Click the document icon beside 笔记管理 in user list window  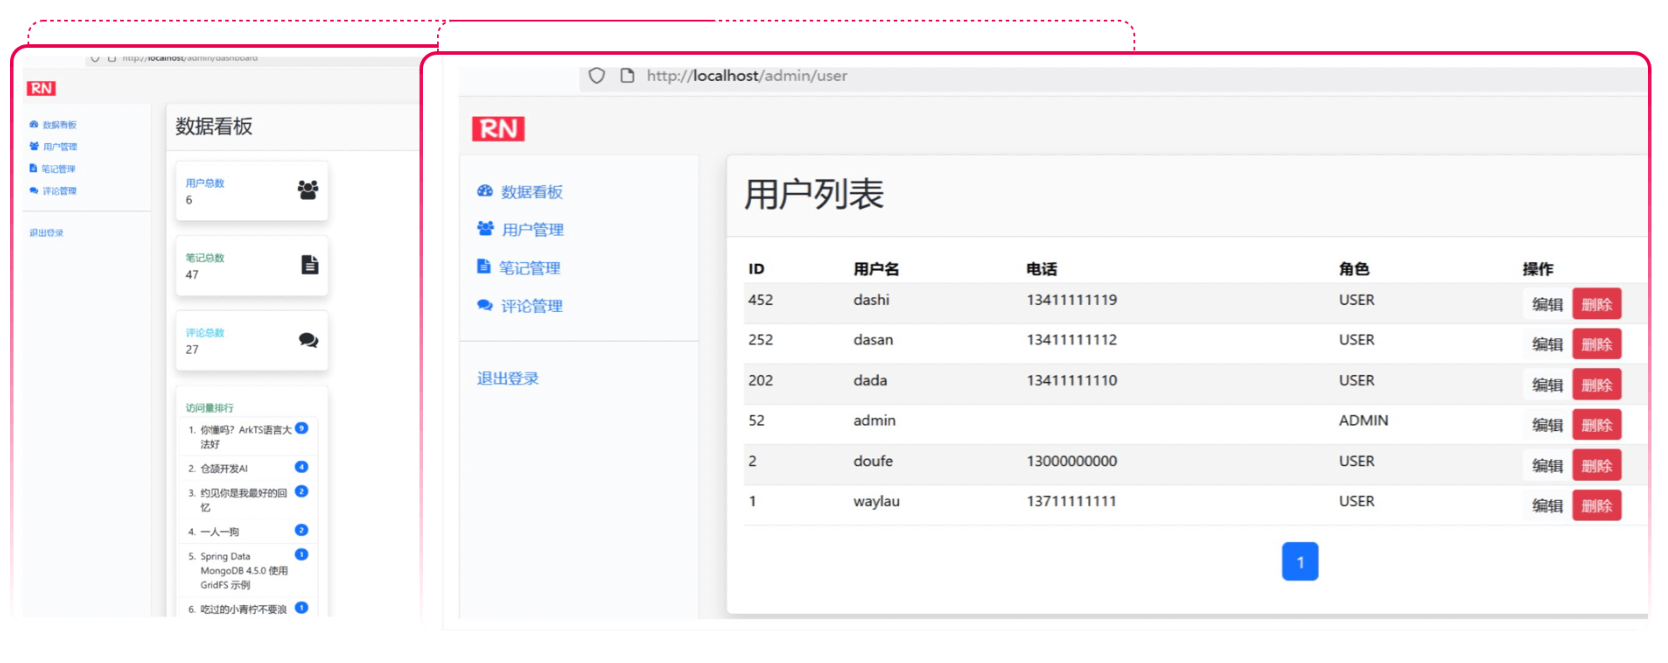tap(484, 267)
